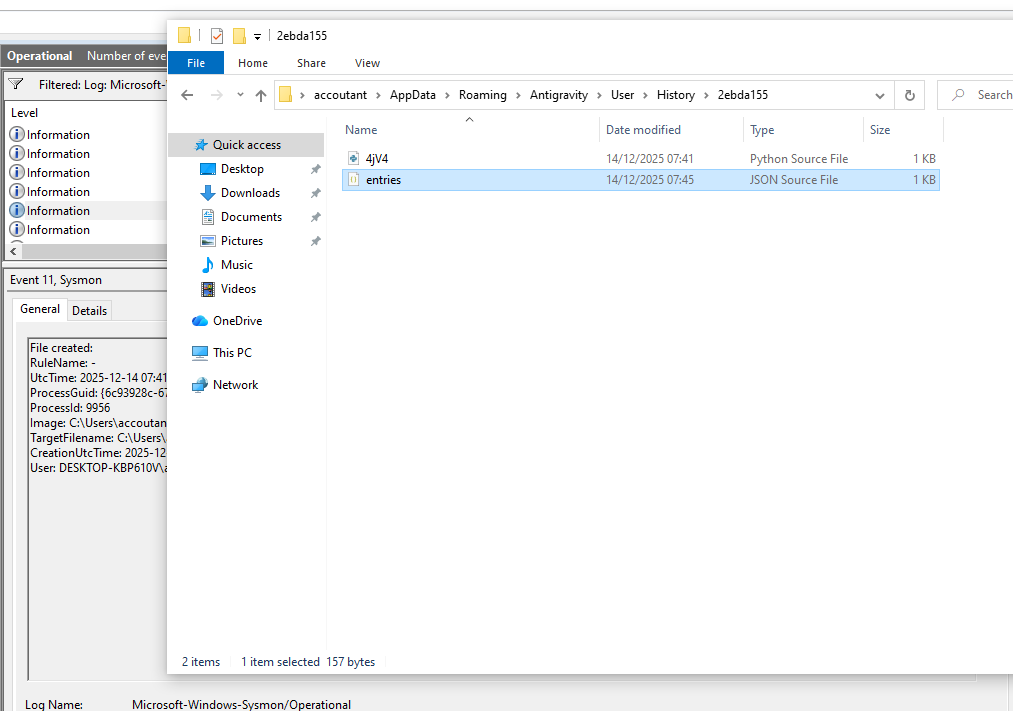Open the Music folder in sidebar

point(236,265)
